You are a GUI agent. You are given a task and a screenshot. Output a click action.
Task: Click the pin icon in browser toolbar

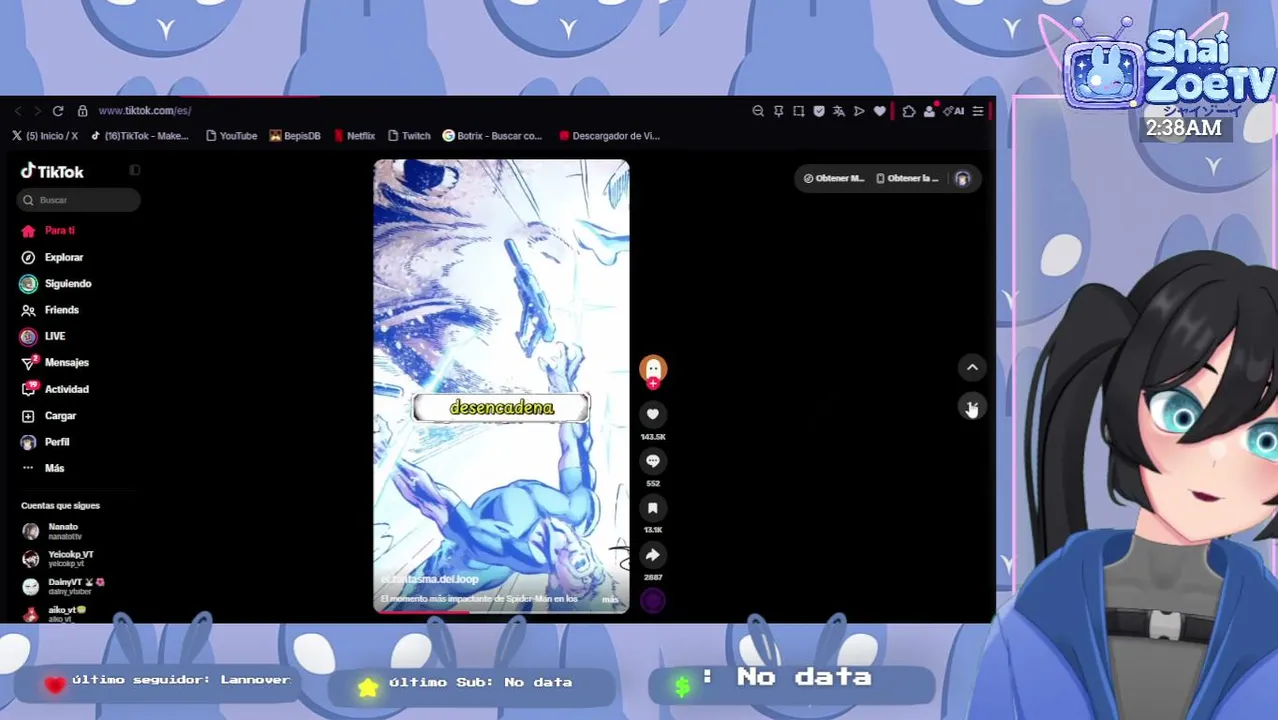click(778, 111)
